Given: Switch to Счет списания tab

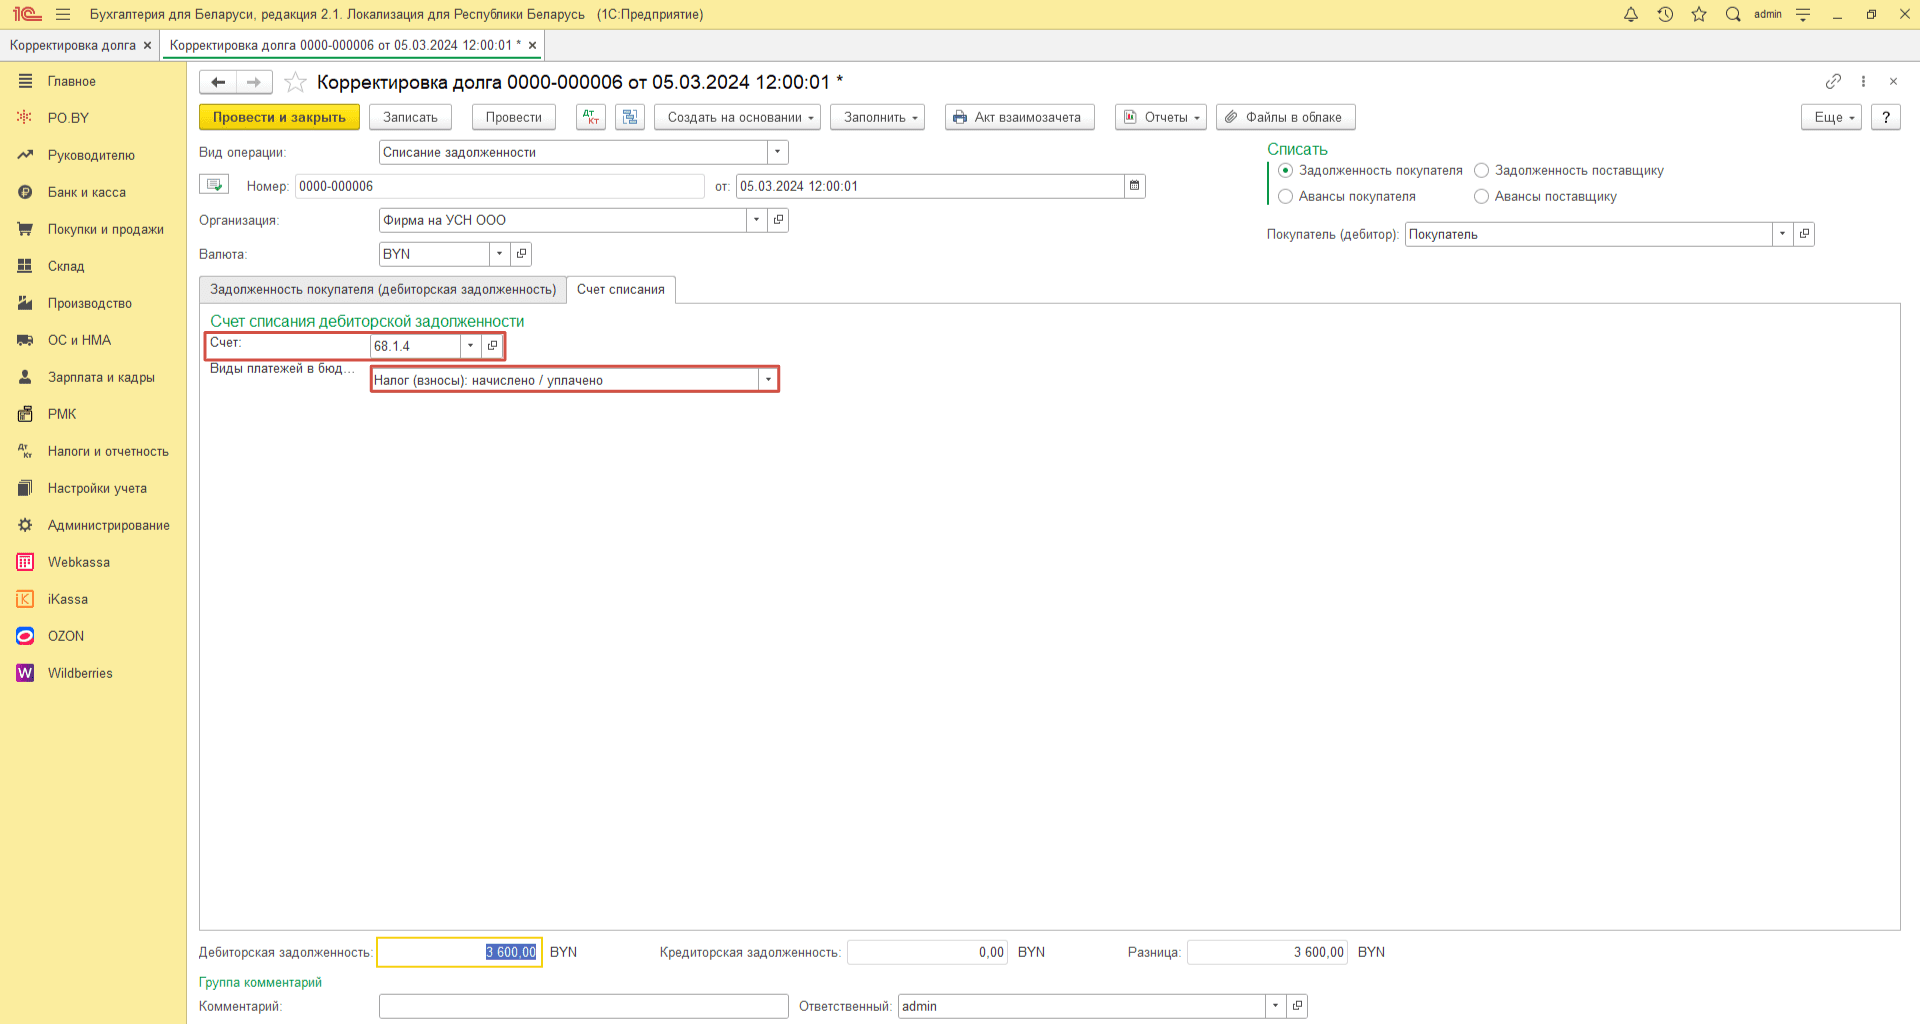Looking at the screenshot, I should [x=621, y=290].
